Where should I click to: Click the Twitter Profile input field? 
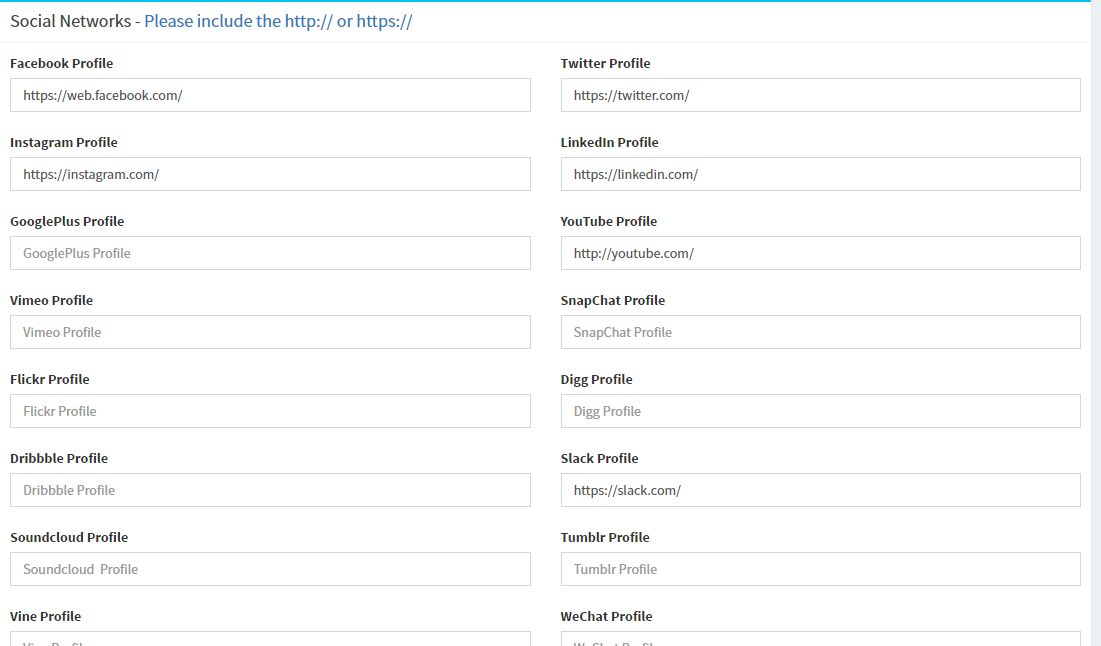(820, 95)
